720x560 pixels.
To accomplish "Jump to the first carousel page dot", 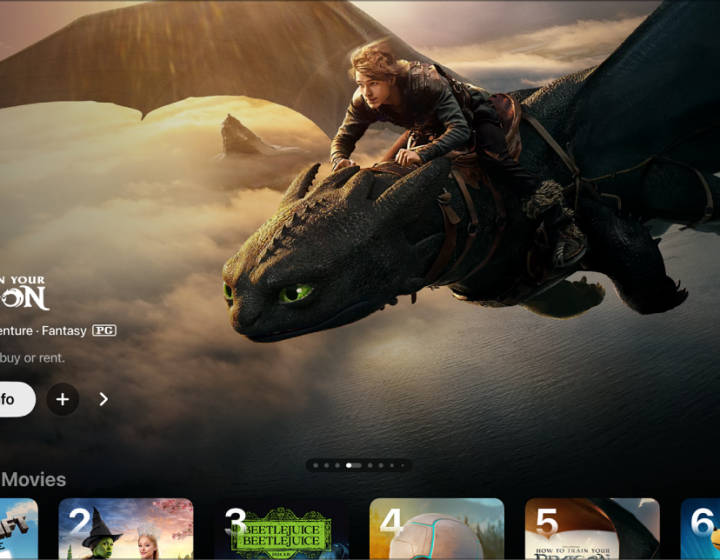I will click(x=315, y=465).
